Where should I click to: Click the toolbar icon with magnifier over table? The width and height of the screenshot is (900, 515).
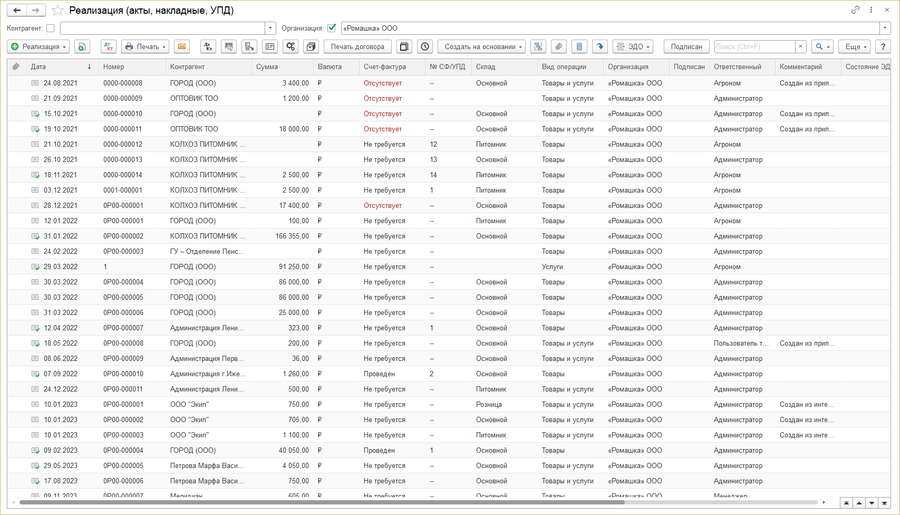point(228,47)
